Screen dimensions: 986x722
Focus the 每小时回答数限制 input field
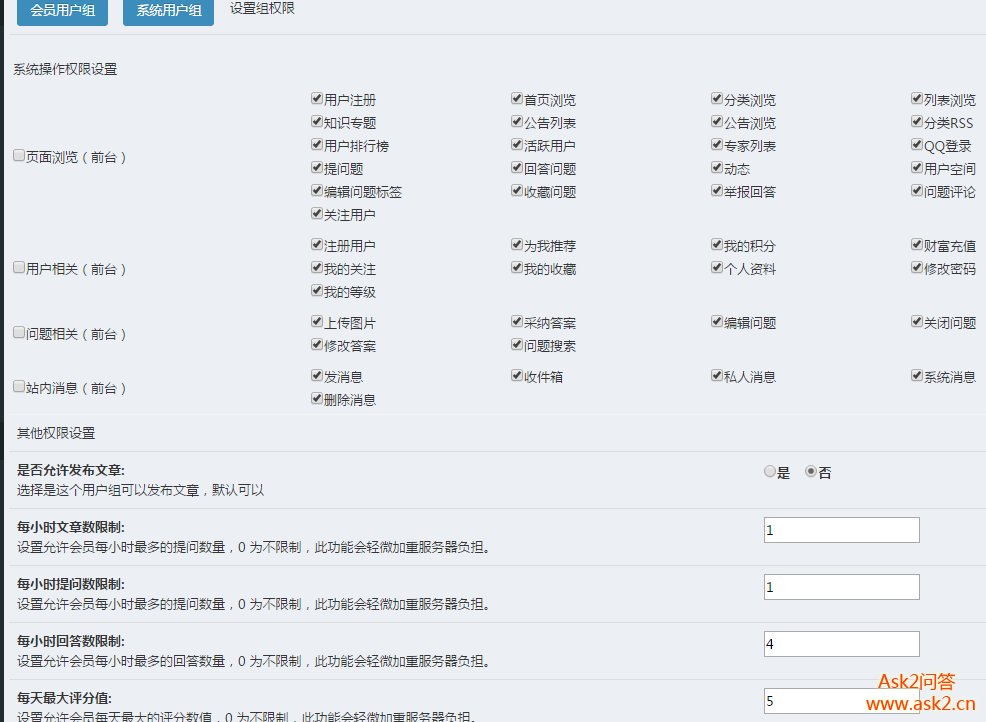[x=841, y=644]
